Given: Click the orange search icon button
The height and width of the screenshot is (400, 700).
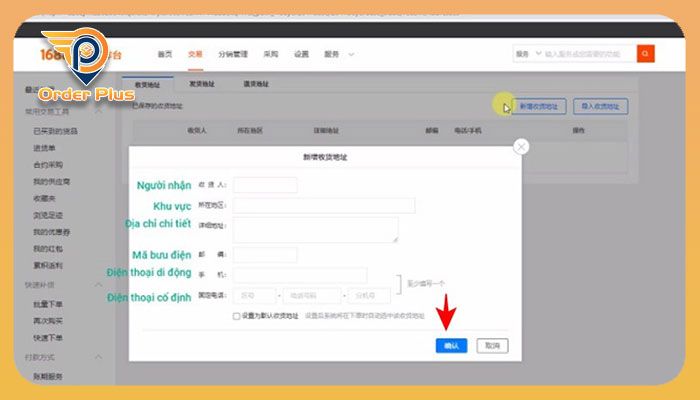Looking at the screenshot, I should tap(646, 54).
